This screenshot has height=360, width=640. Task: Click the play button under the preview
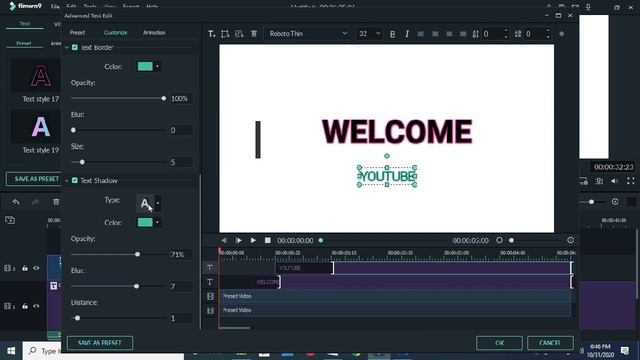tap(253, 240)
